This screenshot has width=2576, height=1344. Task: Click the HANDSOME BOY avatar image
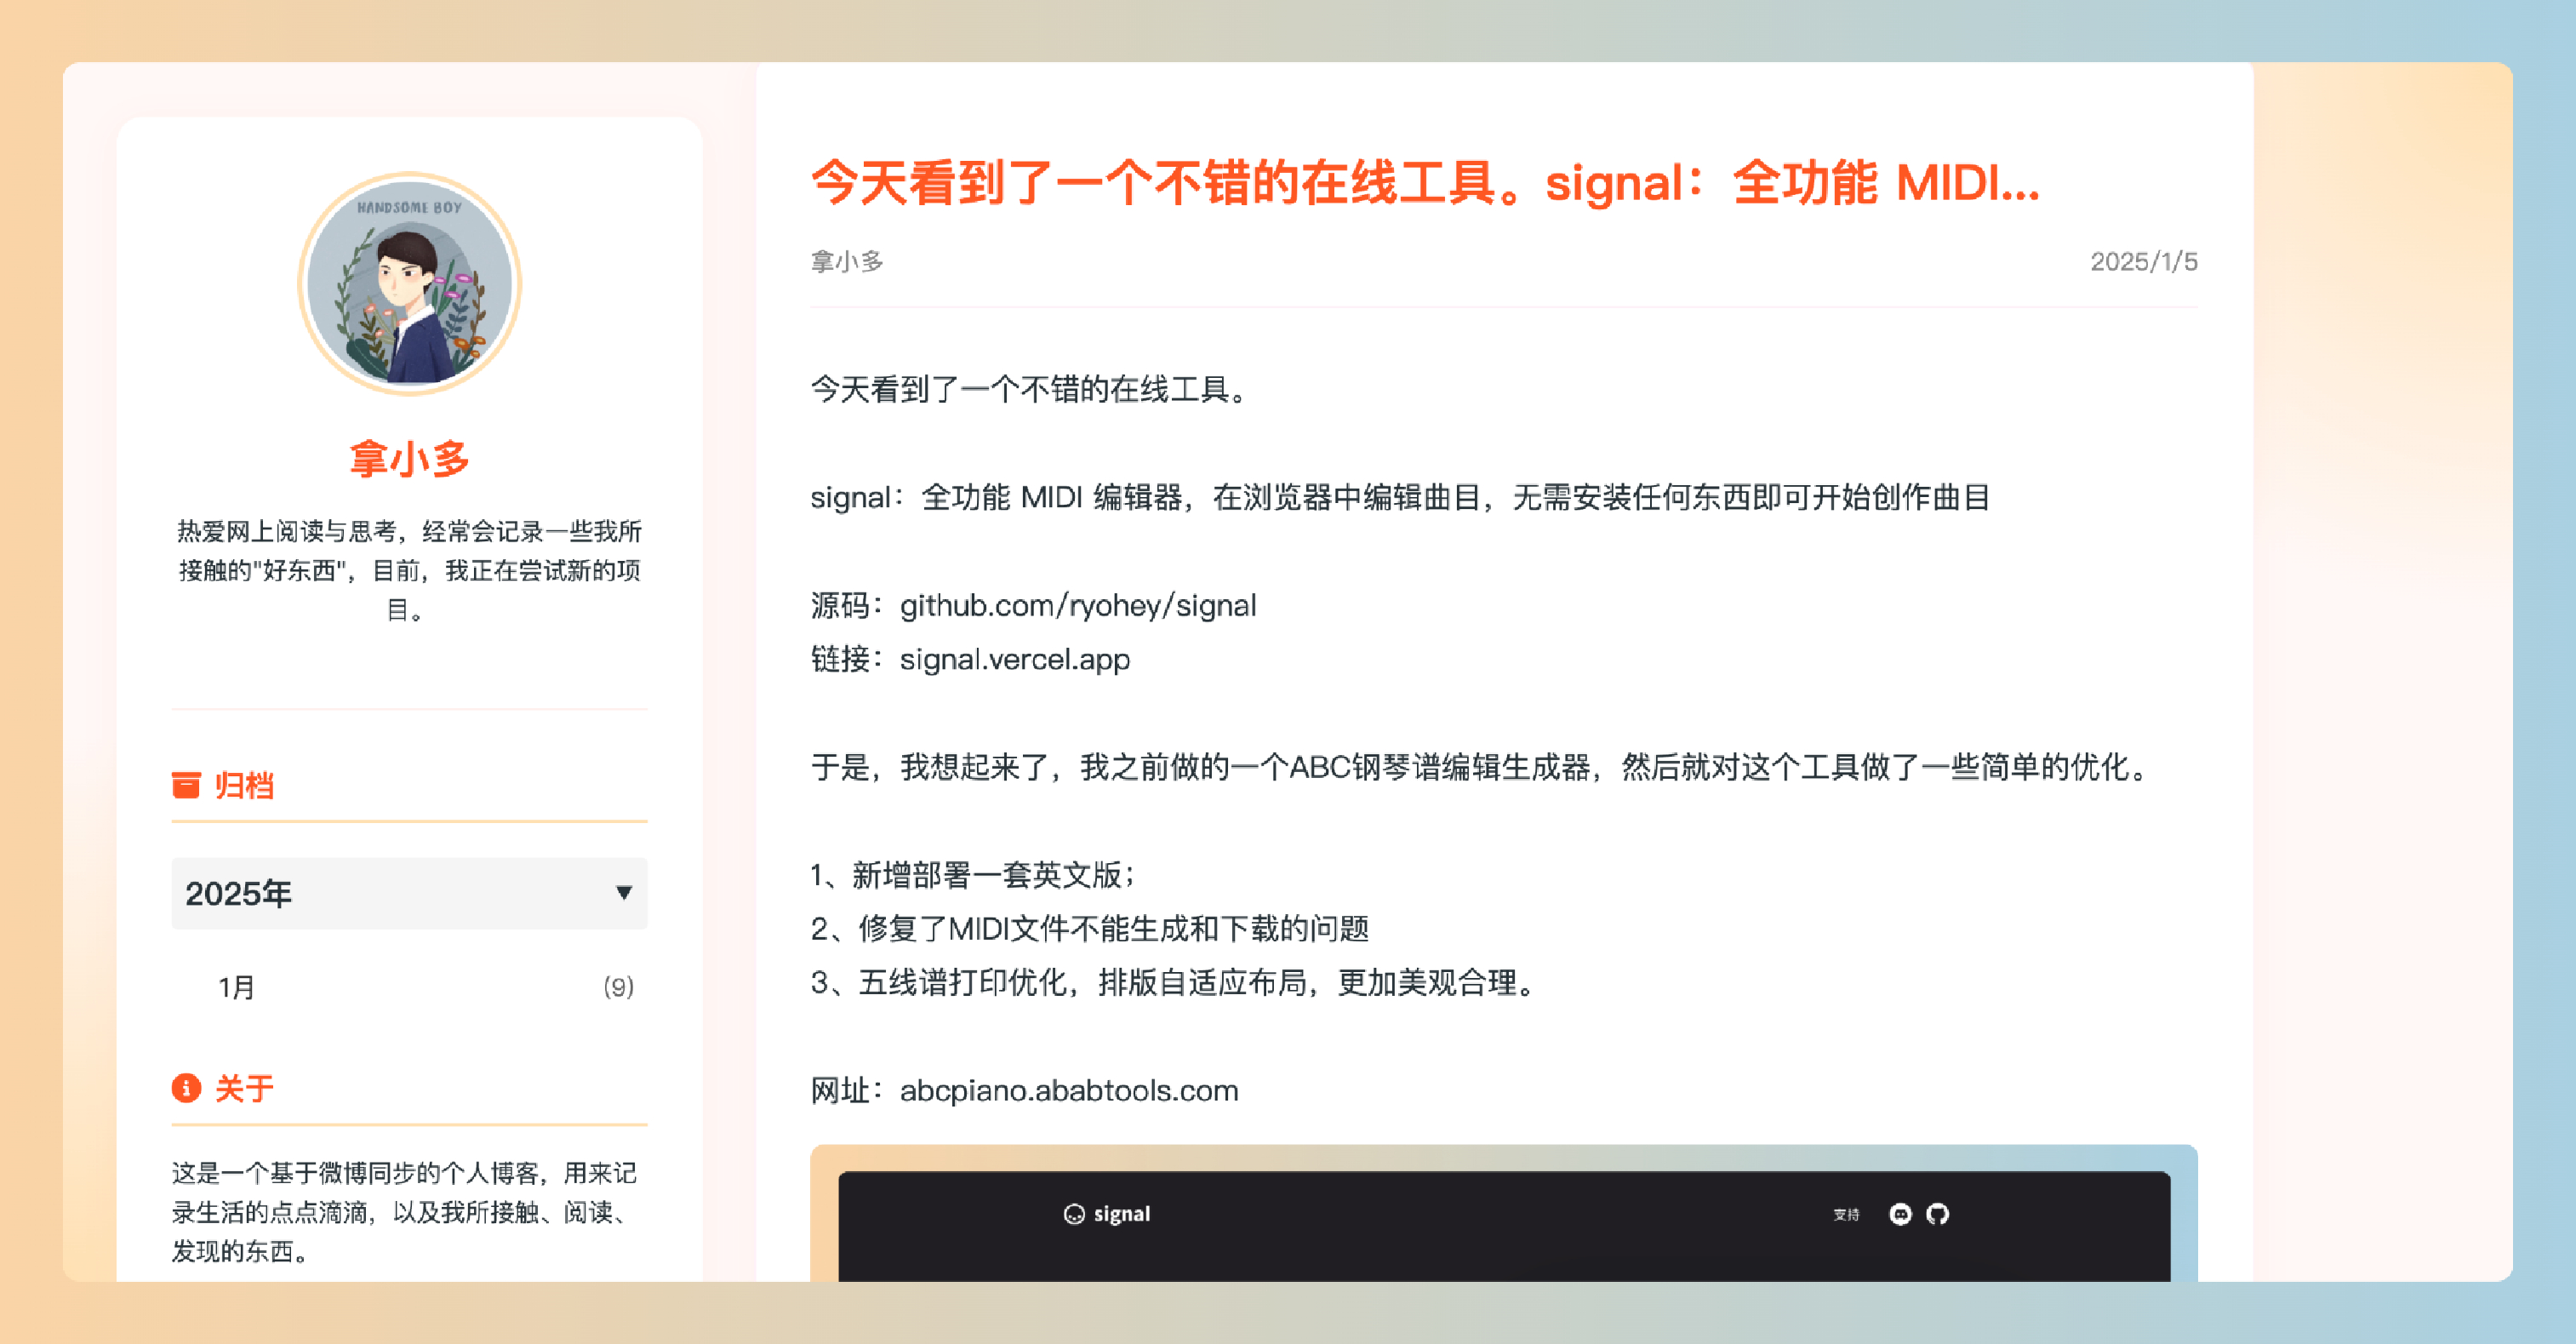coord(410,284)
